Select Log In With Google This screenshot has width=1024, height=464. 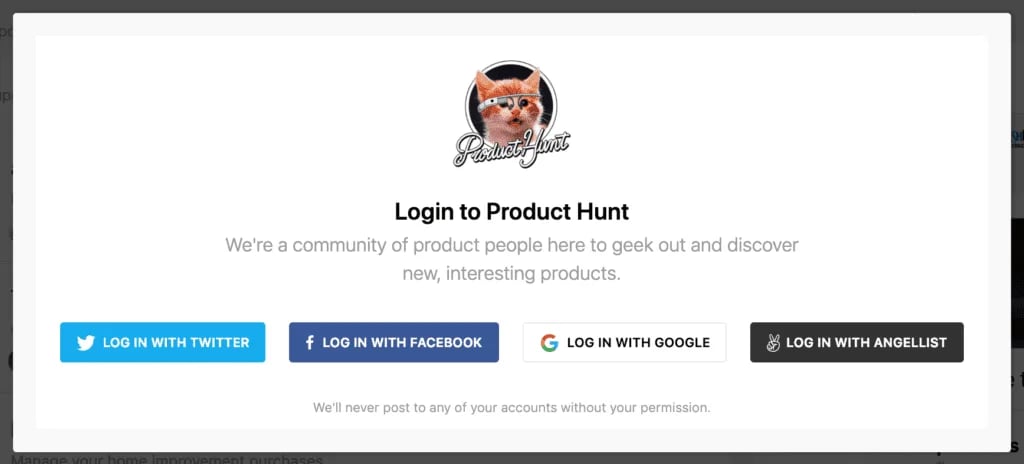click(624, 342)
